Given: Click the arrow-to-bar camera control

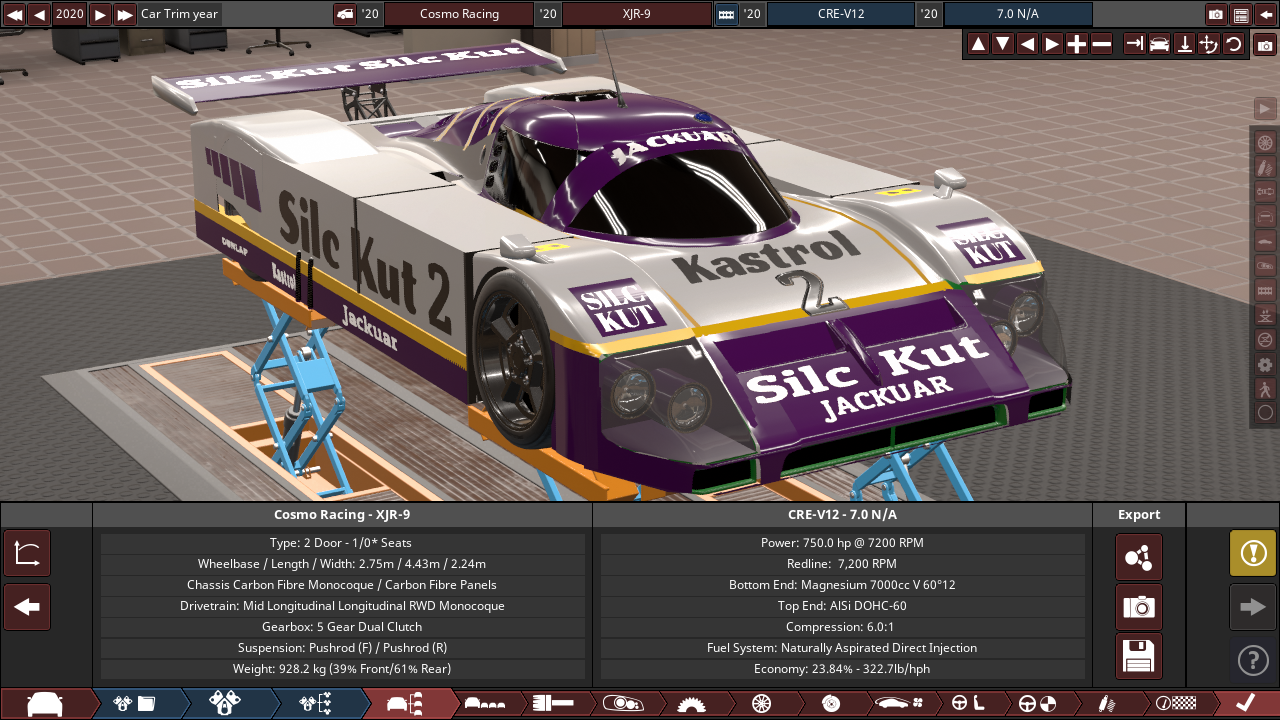Looking at the screenshot, I should pyautogui.click(x=1135, y=44).
